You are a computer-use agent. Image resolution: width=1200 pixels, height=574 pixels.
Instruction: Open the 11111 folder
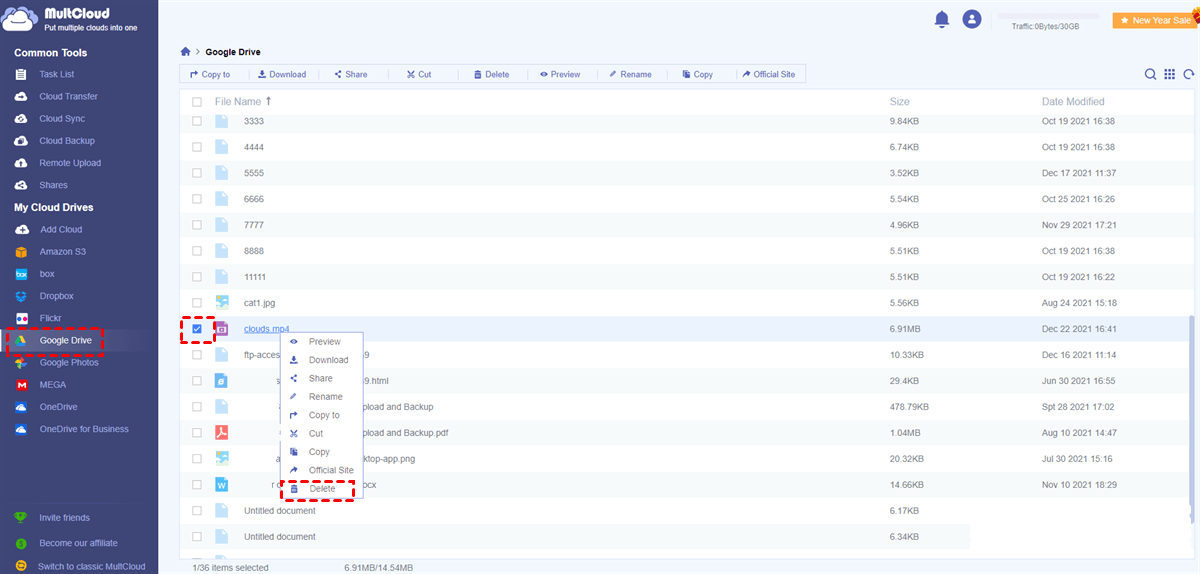click(254, 277)
